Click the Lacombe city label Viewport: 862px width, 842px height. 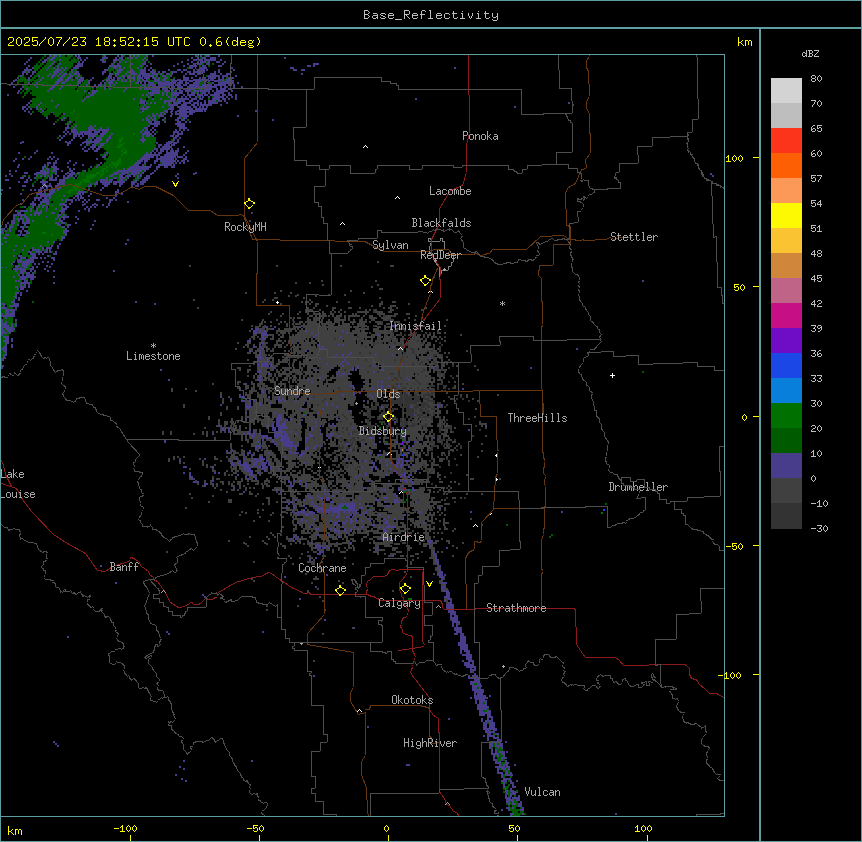click(x=450, y=191)
